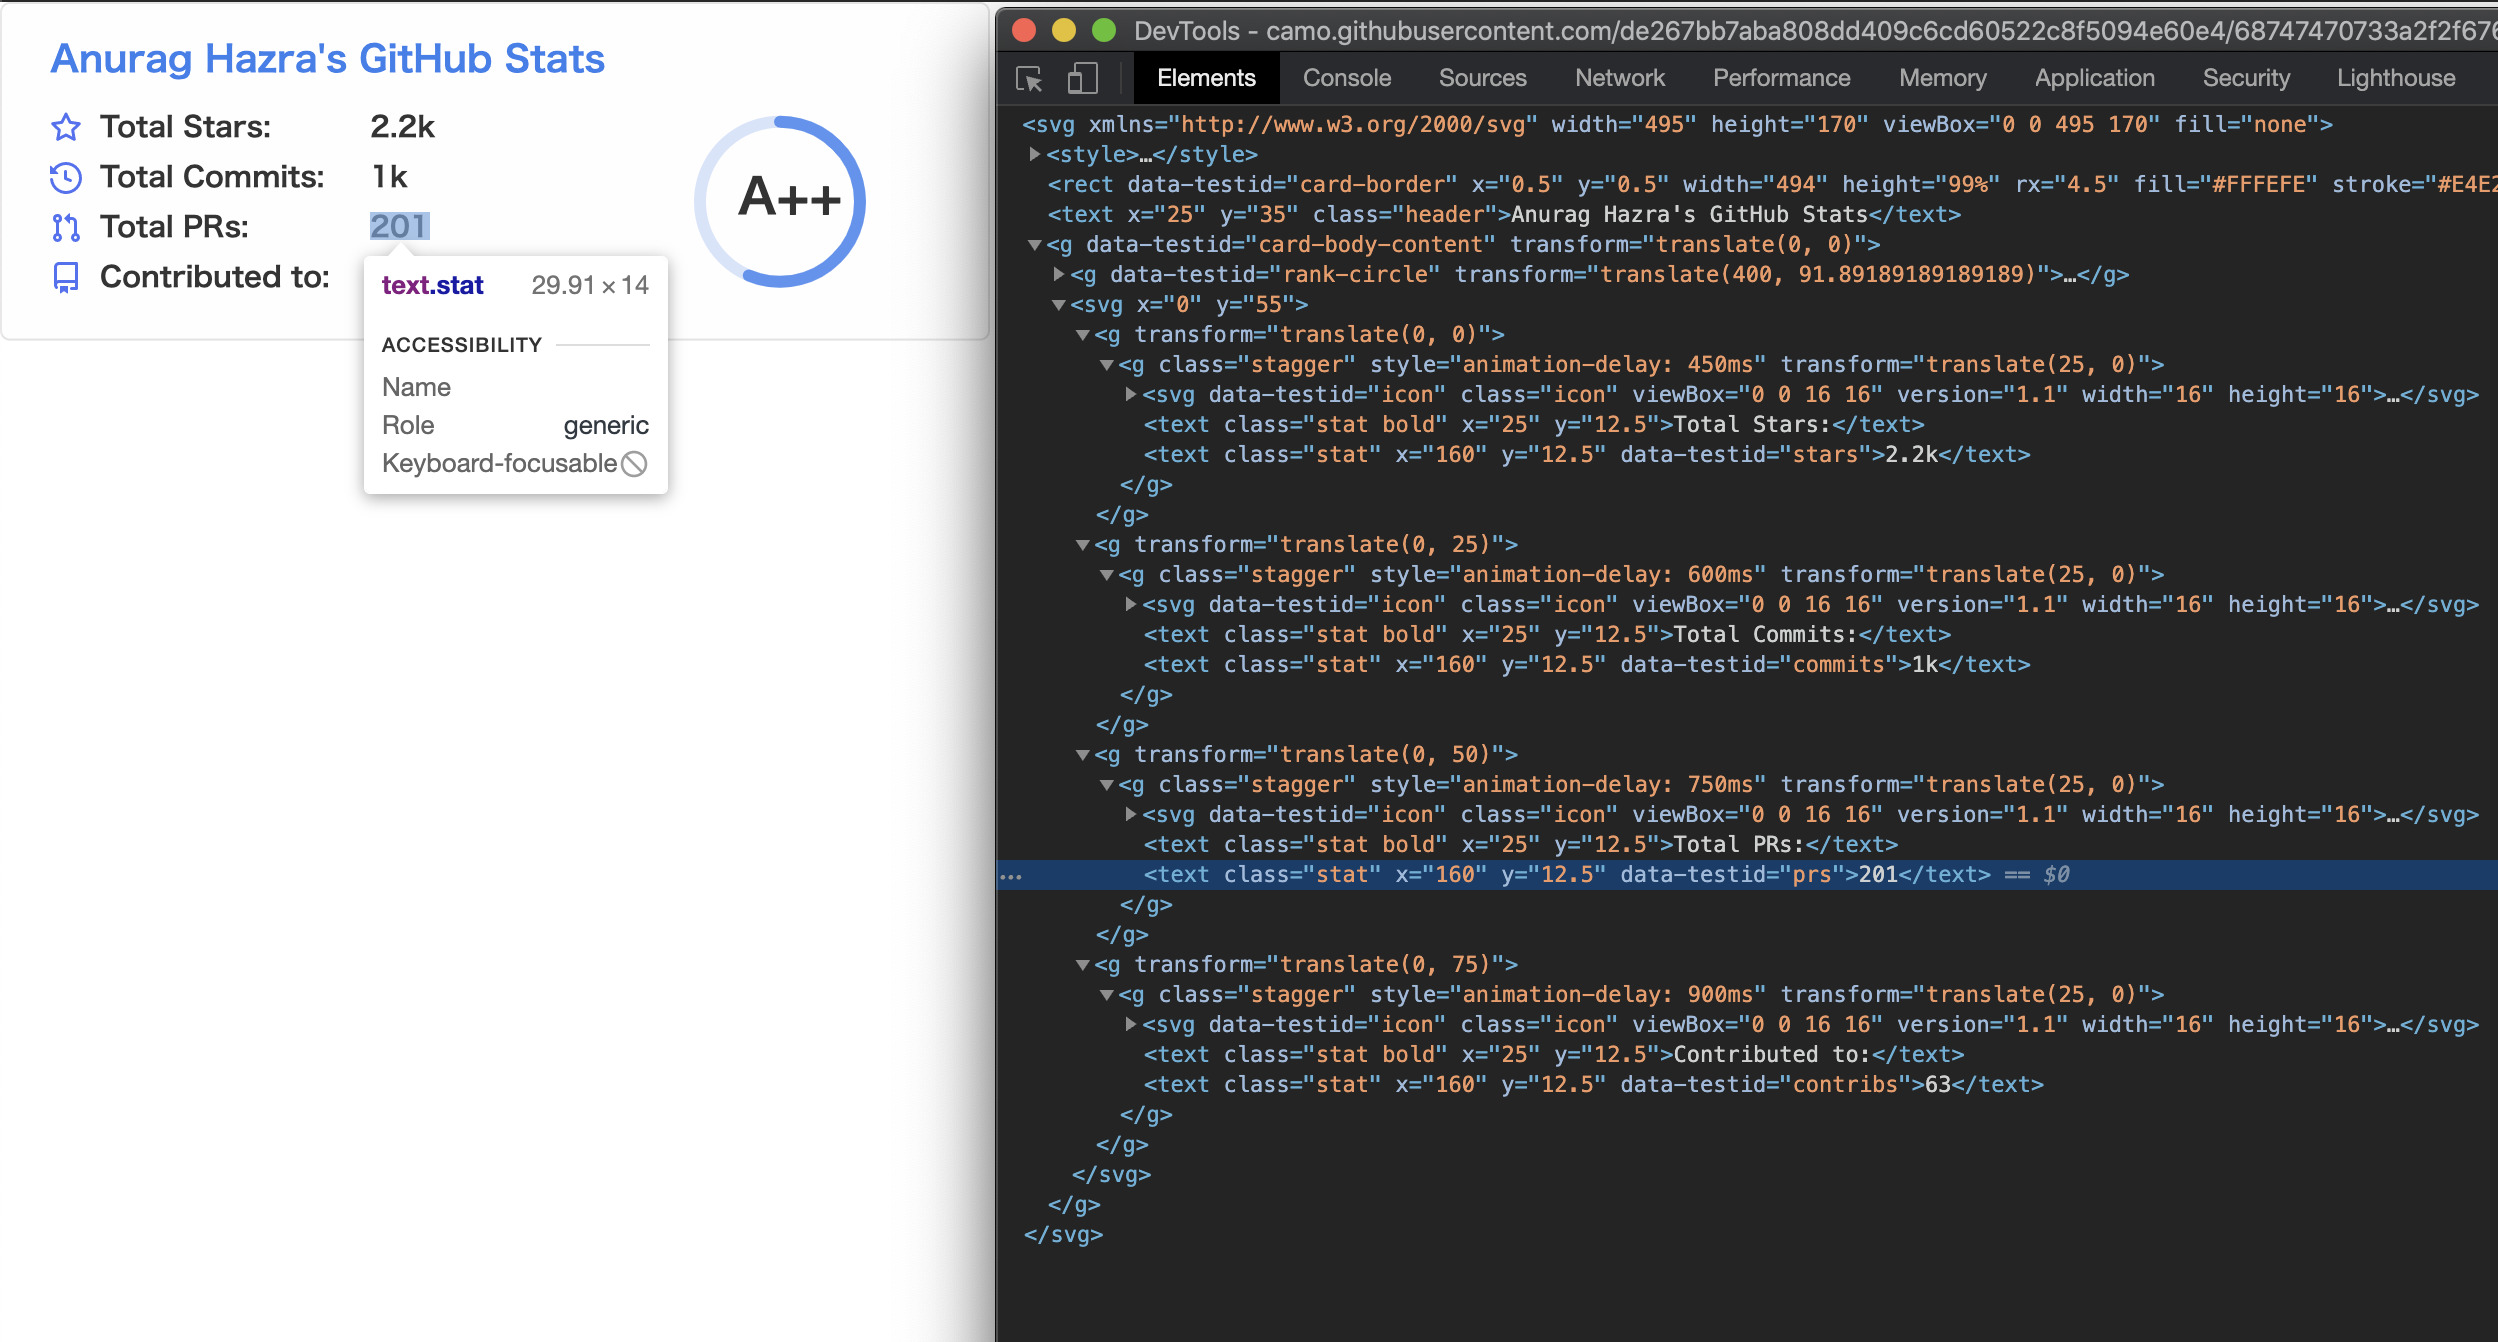
Task: Click the three dots beside selected prs row
Action: (1011, 876)
